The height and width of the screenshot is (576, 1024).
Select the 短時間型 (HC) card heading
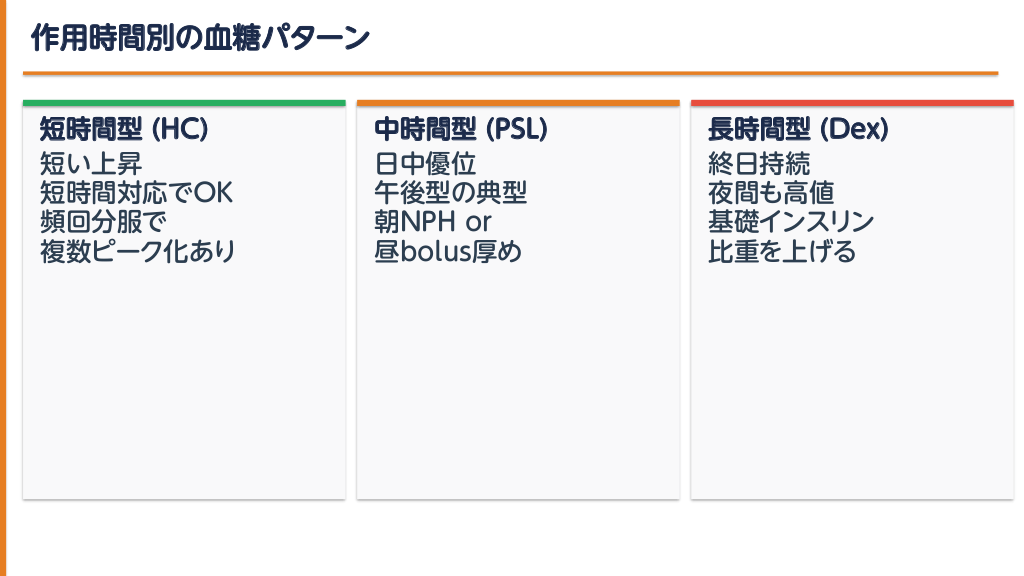(x=124, y=129)
